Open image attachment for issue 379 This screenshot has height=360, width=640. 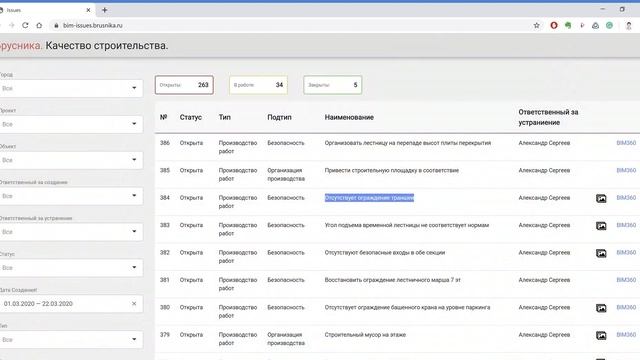tap(601, 335)
